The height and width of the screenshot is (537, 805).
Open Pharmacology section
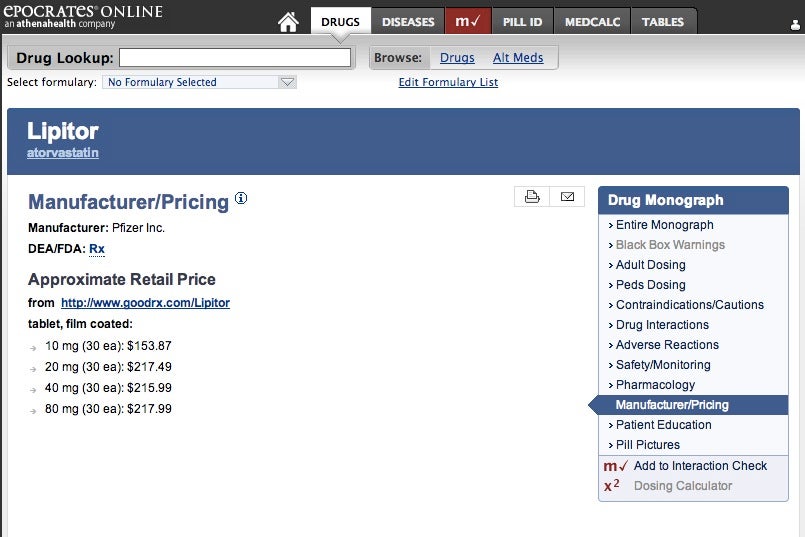(655, 385)
